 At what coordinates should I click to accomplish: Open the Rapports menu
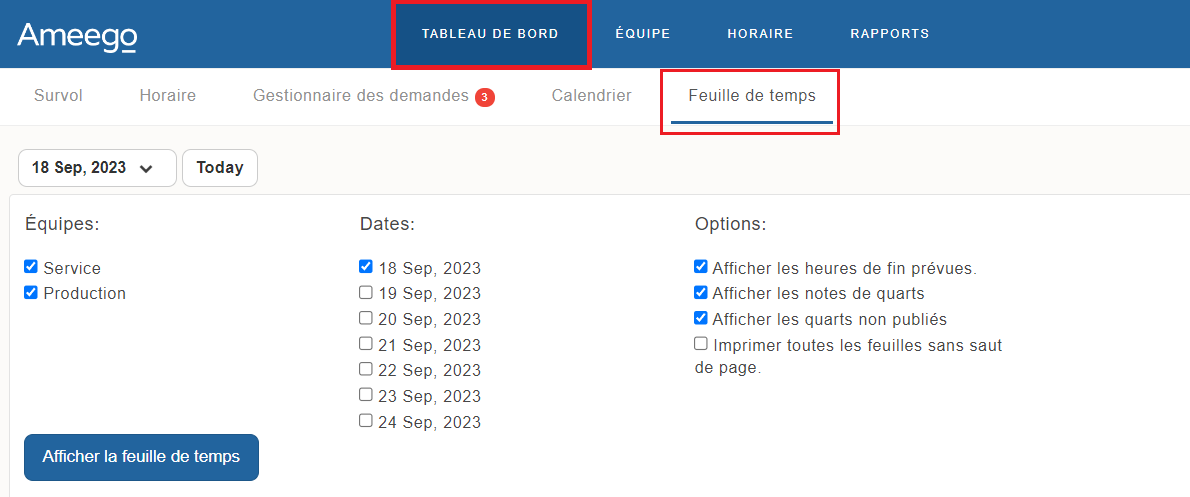[x=889, y=34]
